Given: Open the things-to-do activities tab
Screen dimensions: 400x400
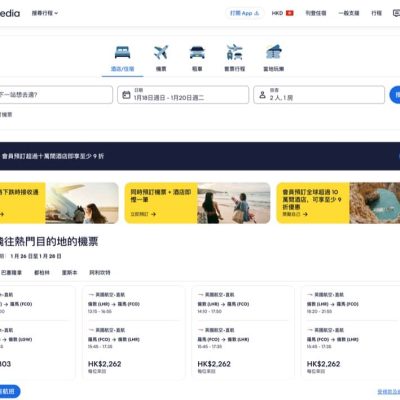Looking at the screenshot, I should pyautogui.click(x=273, y=59).
